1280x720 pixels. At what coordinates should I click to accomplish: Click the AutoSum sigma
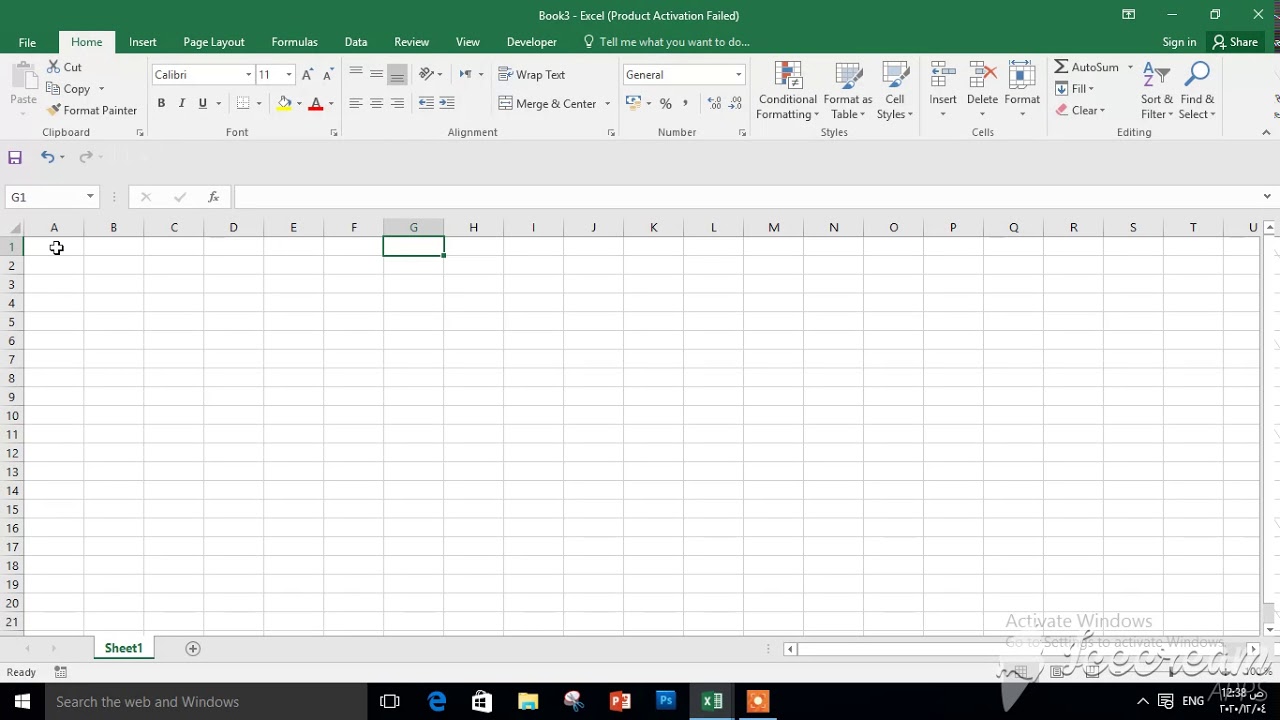[x=1061, y=67]
